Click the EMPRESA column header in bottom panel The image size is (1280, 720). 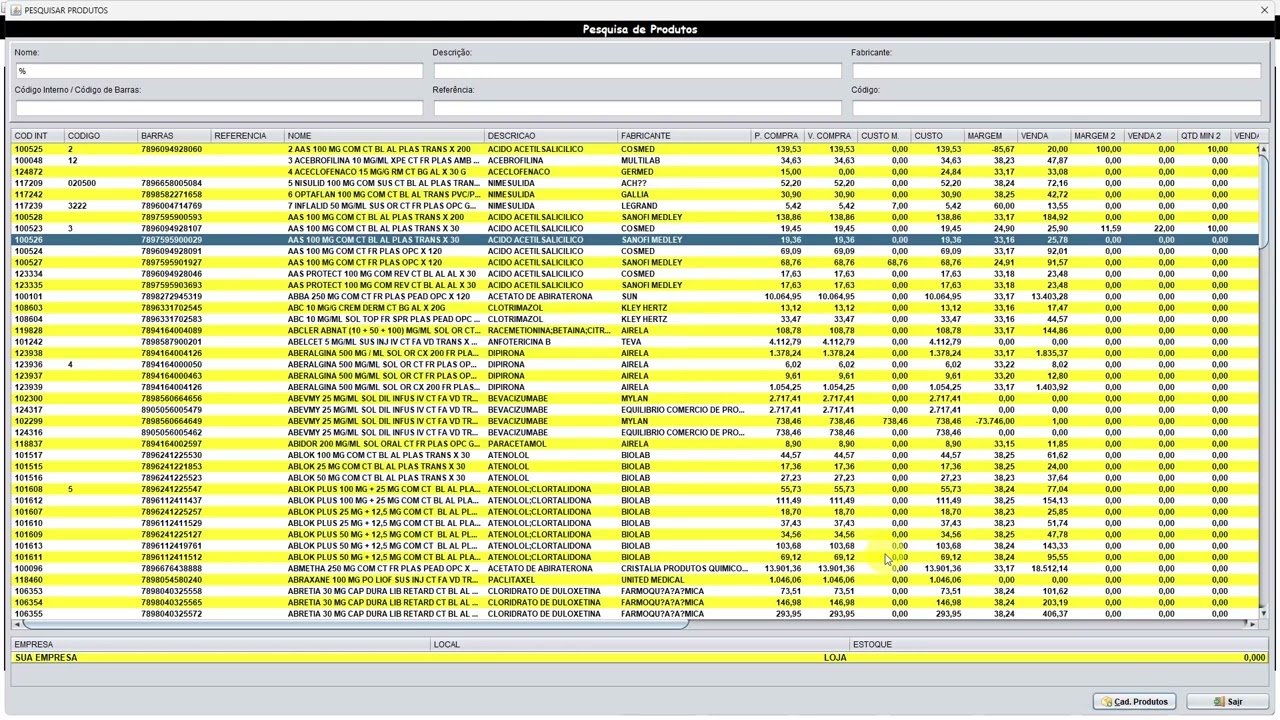coord(221,645)
